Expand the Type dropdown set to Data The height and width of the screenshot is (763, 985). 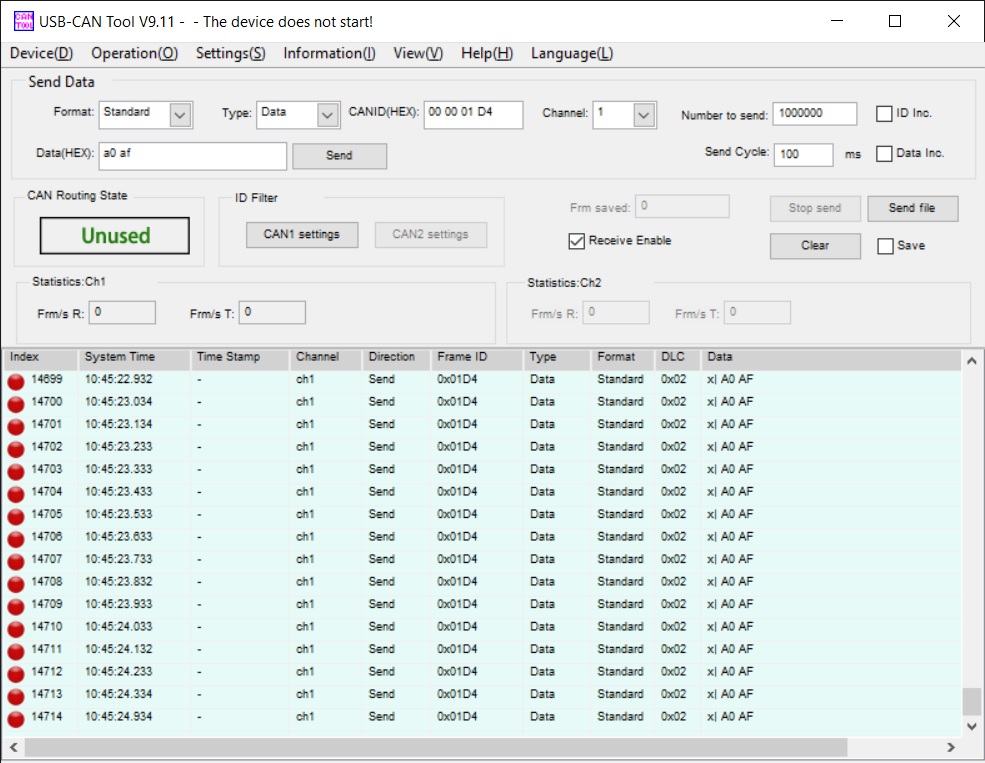pyautogui.click(x=328, y=115)
